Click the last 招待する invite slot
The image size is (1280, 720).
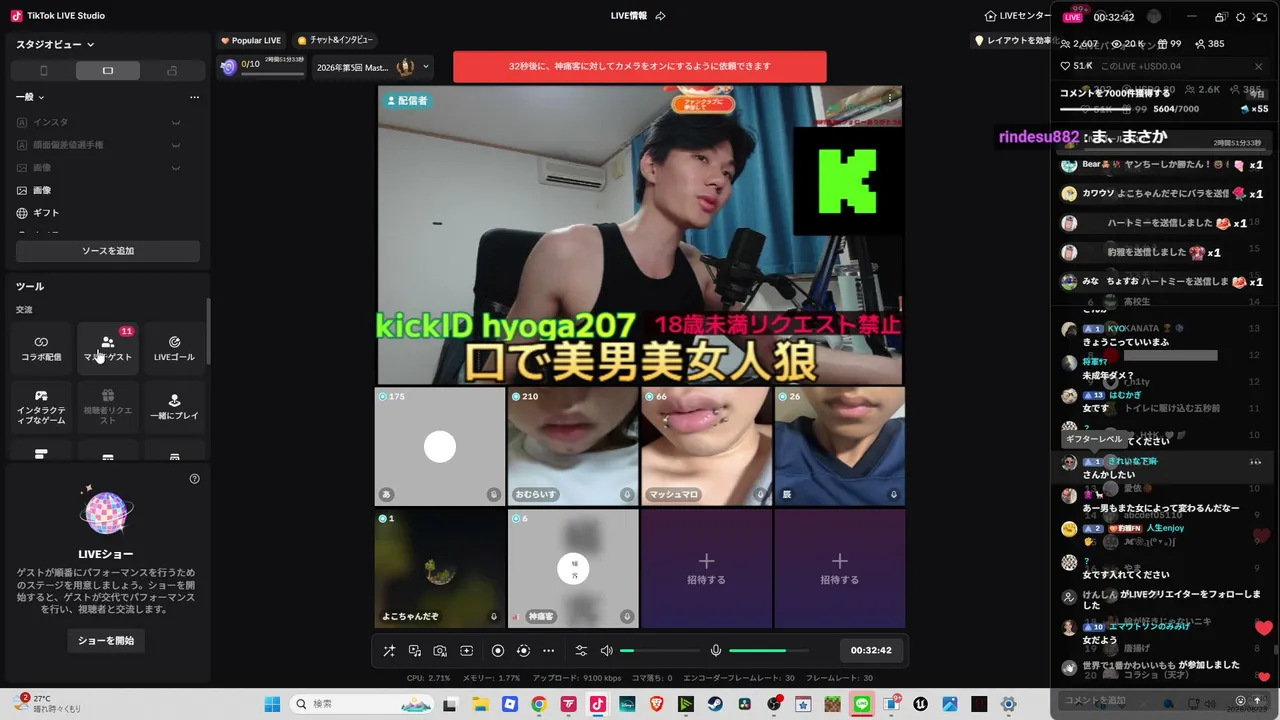point(840,569)
